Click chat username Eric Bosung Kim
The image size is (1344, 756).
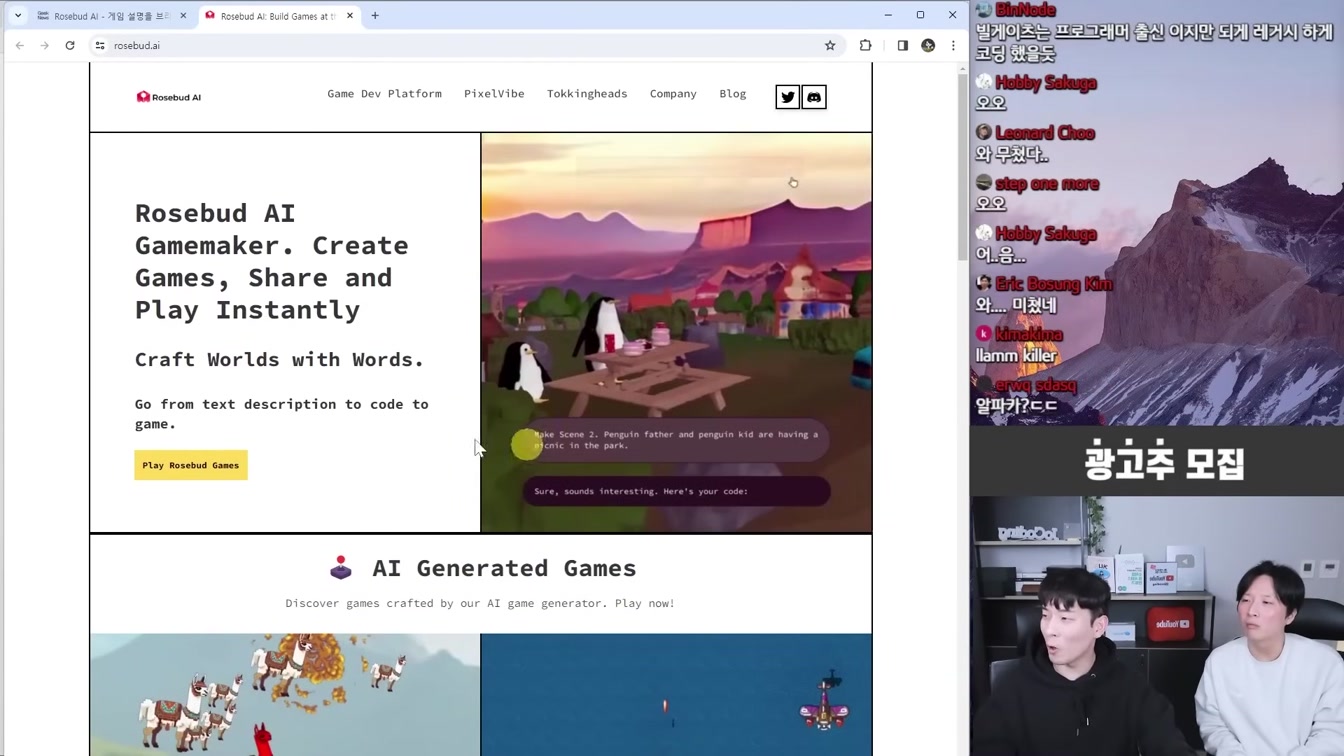[x=1054, y=284]
